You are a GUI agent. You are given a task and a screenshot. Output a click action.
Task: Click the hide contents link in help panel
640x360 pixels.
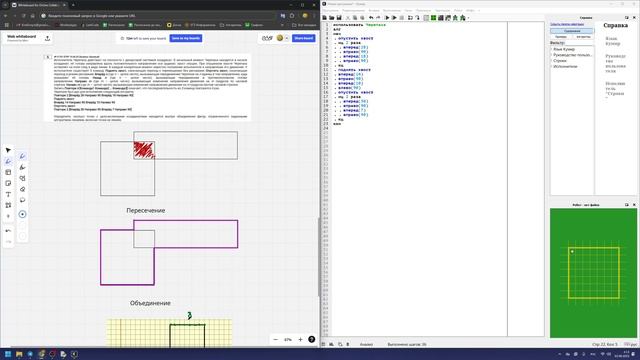pos(567,24)
